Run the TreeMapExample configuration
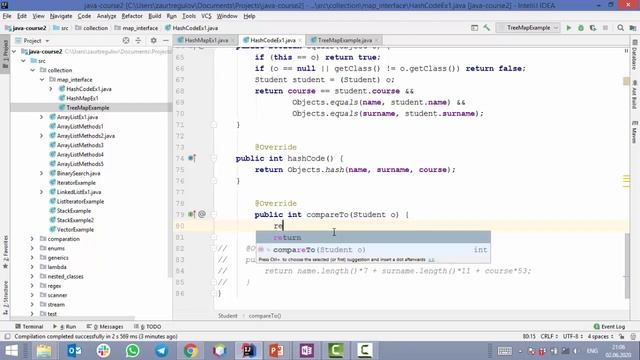640x360 pixels. (569, 28)
